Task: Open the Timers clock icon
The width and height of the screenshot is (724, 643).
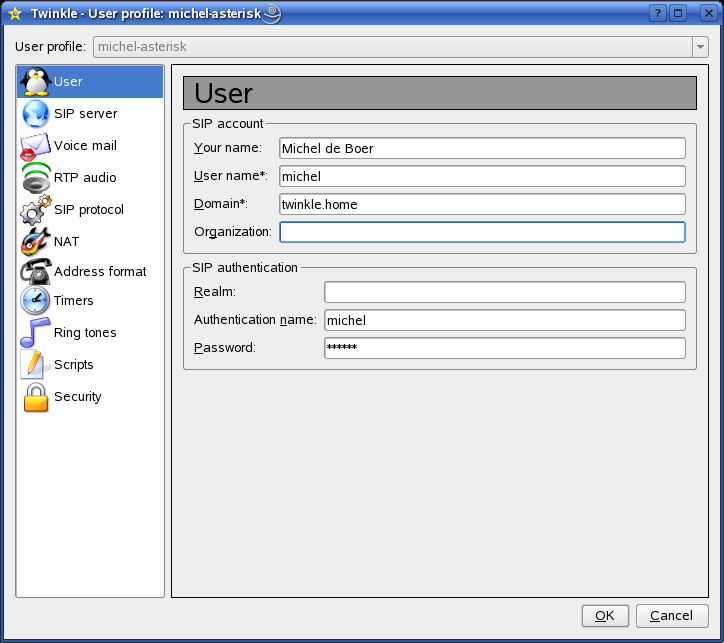Action: pyautogui.click(x=36, y=301)
